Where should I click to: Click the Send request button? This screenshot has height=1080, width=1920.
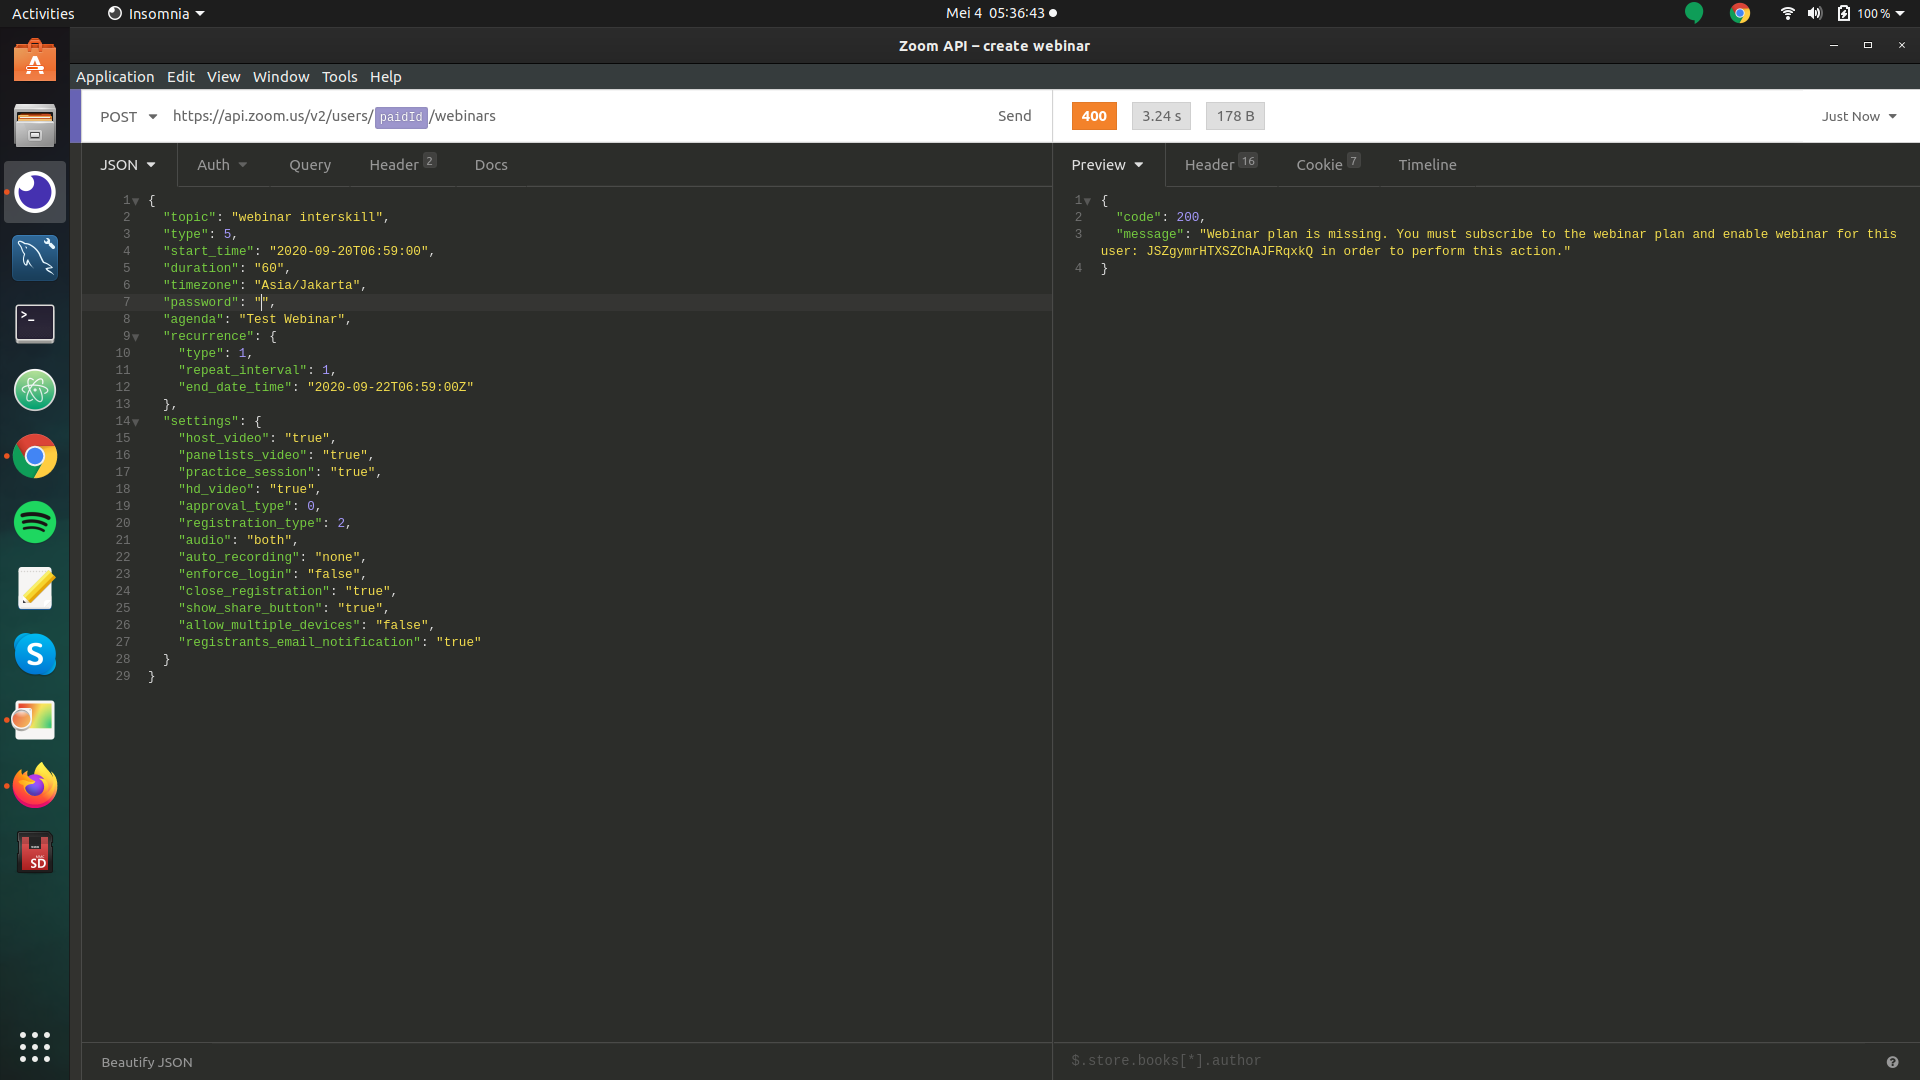tap(1014, 116)
